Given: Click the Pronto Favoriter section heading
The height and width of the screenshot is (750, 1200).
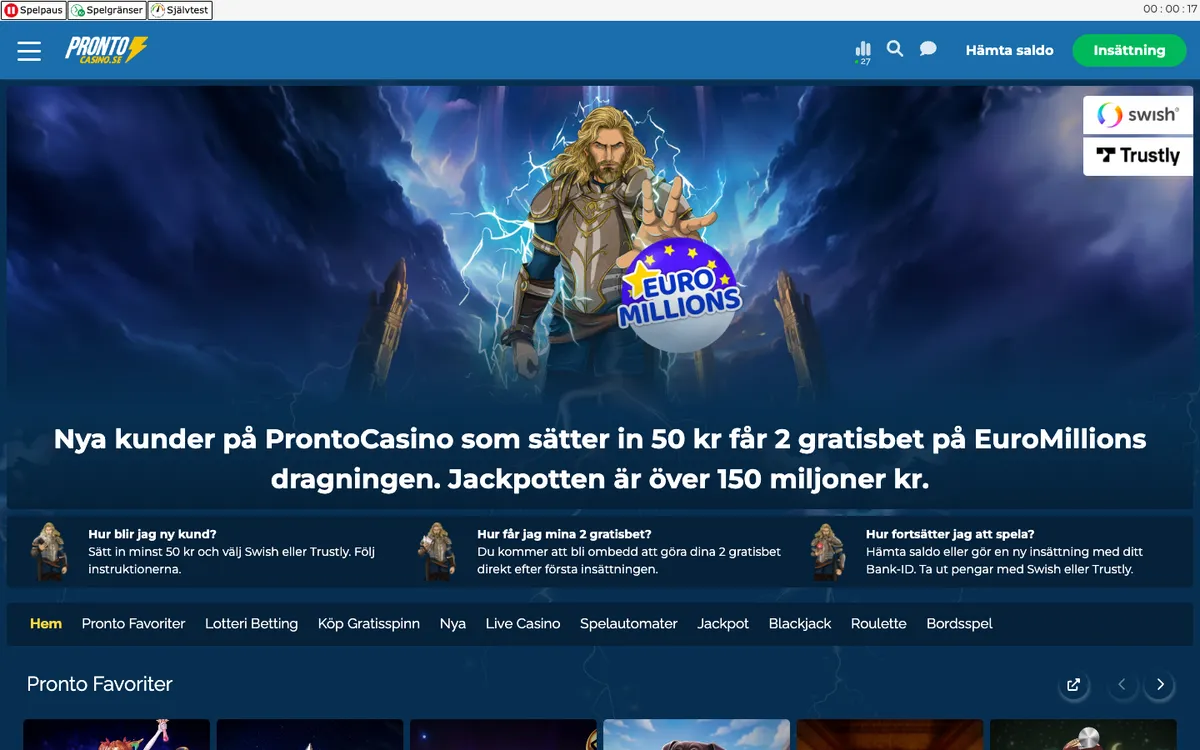Looking at the screenshot, I should tap(100, 684).
